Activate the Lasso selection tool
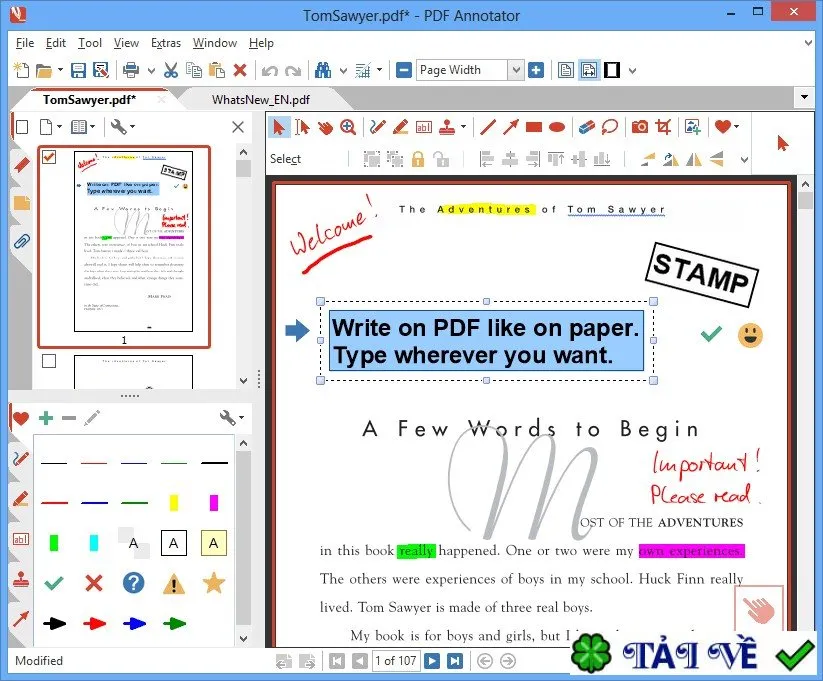This screenshot has width=823, height=681. [x=609, y=127]
